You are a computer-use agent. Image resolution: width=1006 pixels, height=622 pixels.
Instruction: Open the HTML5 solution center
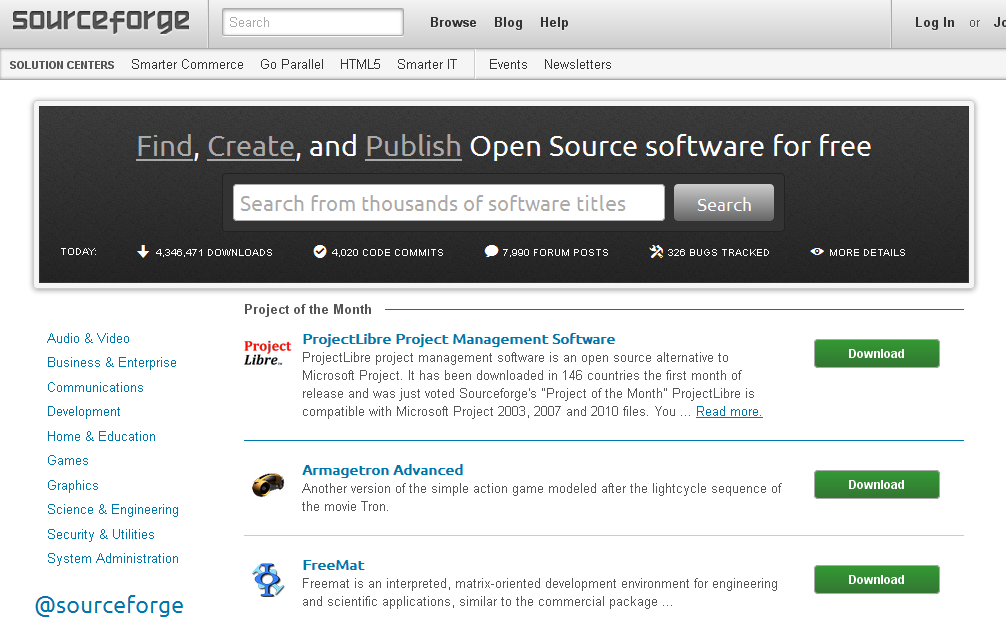click(x=360, y=64)
